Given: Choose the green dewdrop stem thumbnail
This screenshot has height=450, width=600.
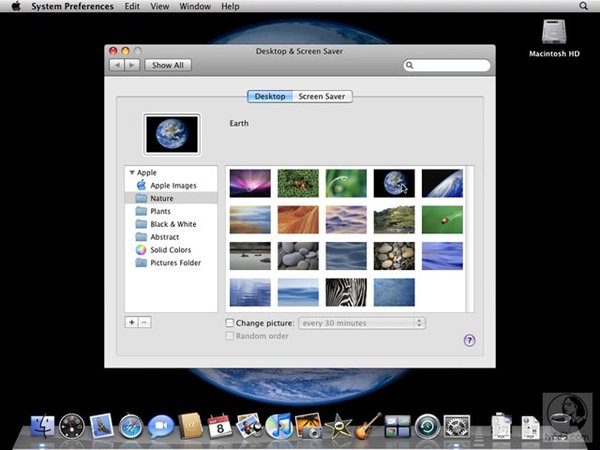Looking at the screenshot, I should pyautogui.click(x=346, y=183).
